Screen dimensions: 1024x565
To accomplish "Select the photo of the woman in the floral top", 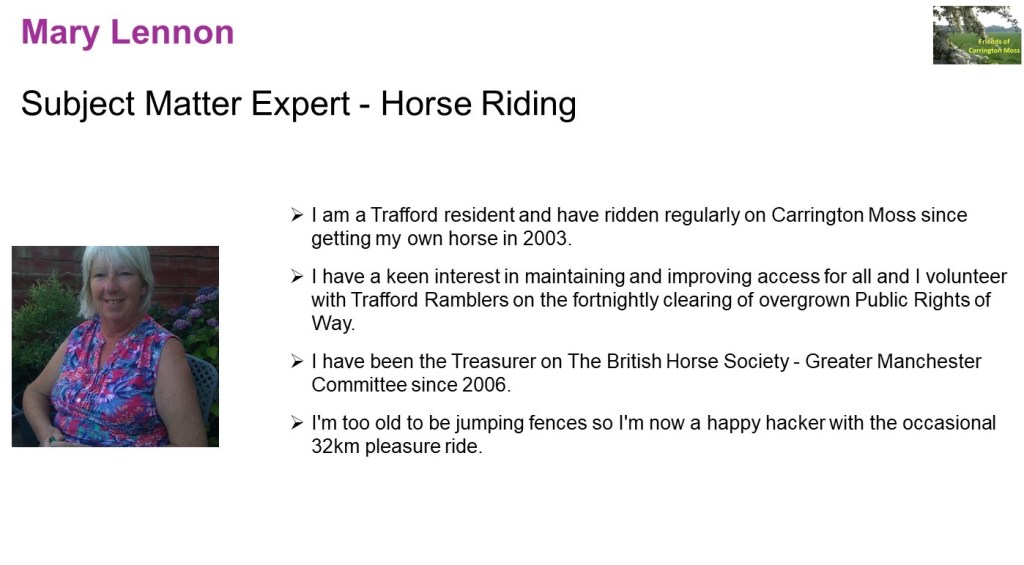I will [x=115, y=346].
